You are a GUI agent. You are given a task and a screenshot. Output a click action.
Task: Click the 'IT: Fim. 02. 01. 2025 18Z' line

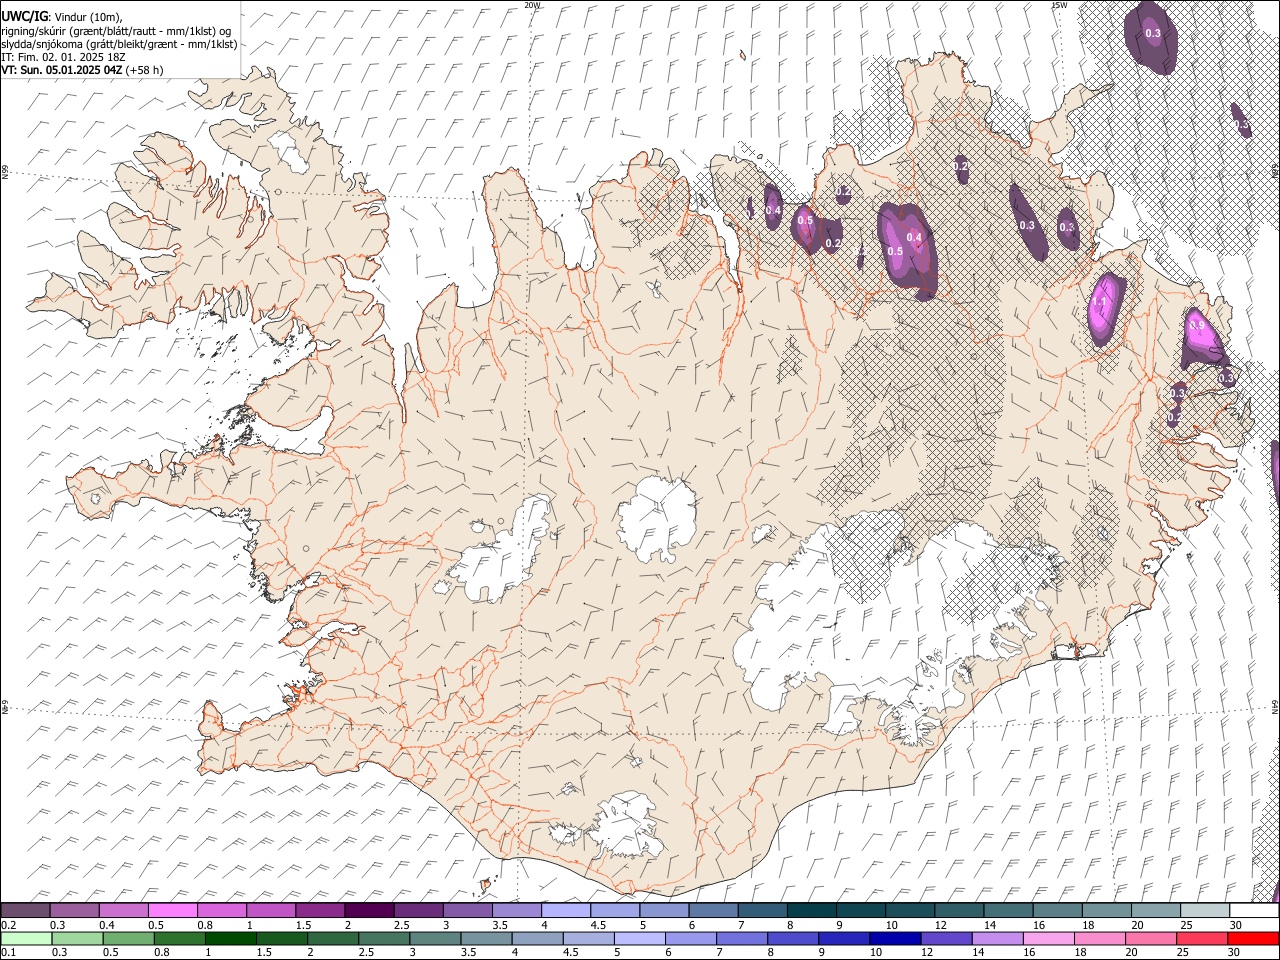coord(63,57)
